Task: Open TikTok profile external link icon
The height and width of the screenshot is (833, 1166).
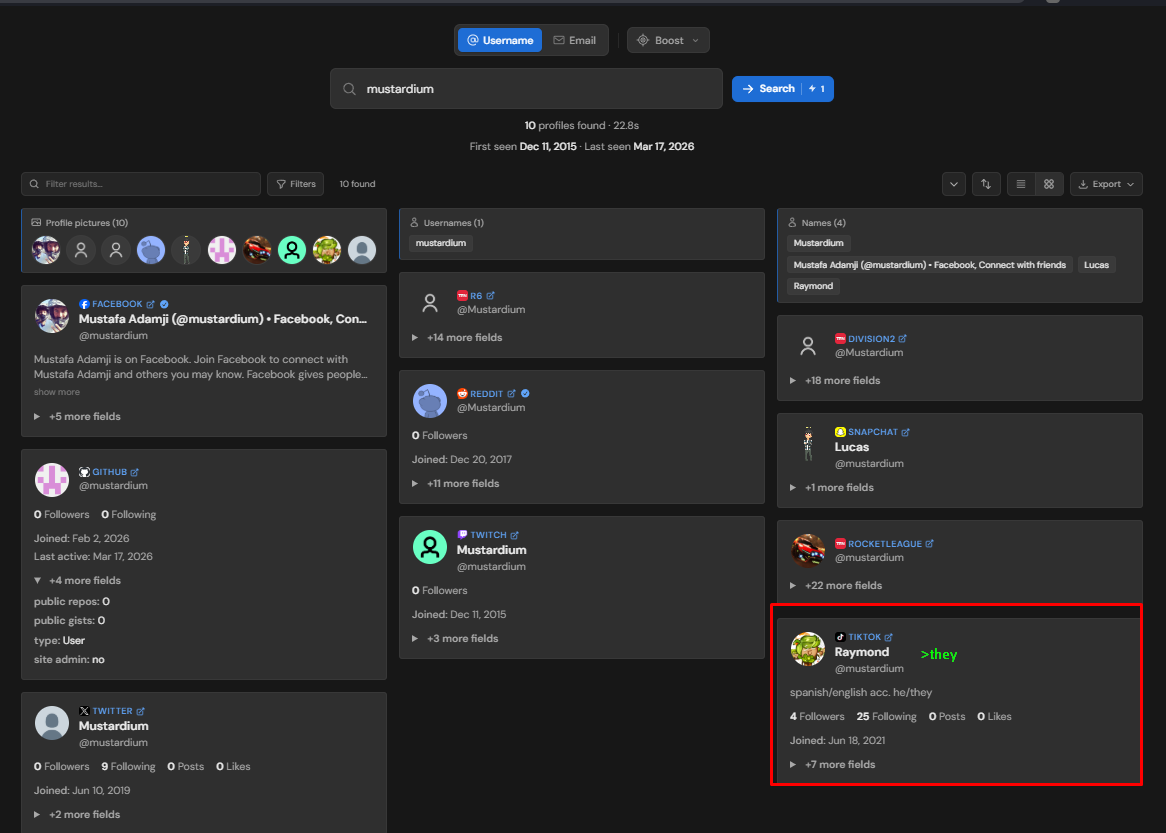Action: point(888,637)
